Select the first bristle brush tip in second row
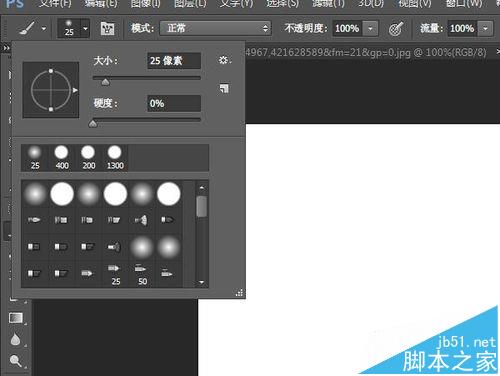The height and width of the screenshot is (376, 500). (x=34, y=220)
